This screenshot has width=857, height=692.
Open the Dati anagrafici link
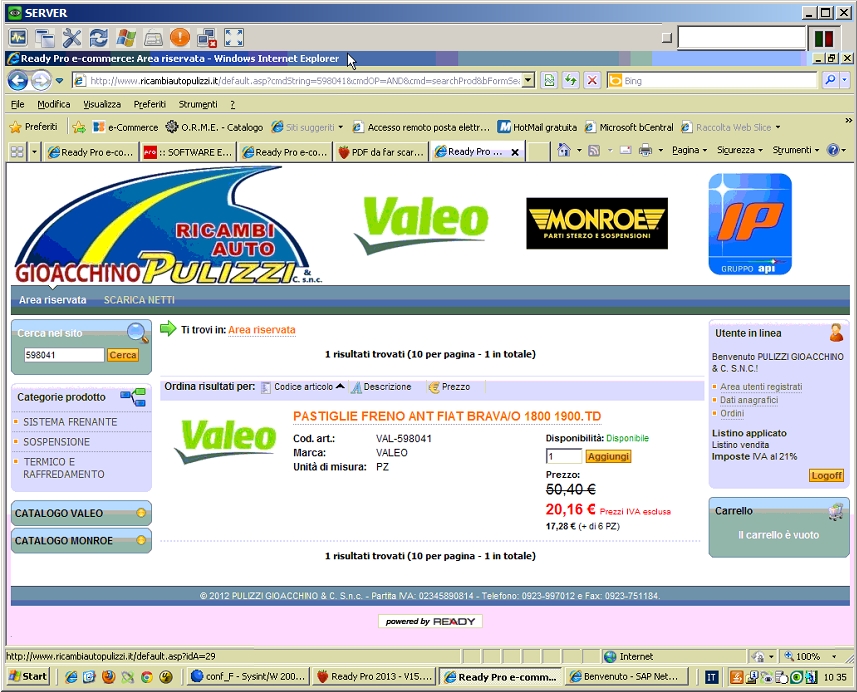[x=749, y=400]
